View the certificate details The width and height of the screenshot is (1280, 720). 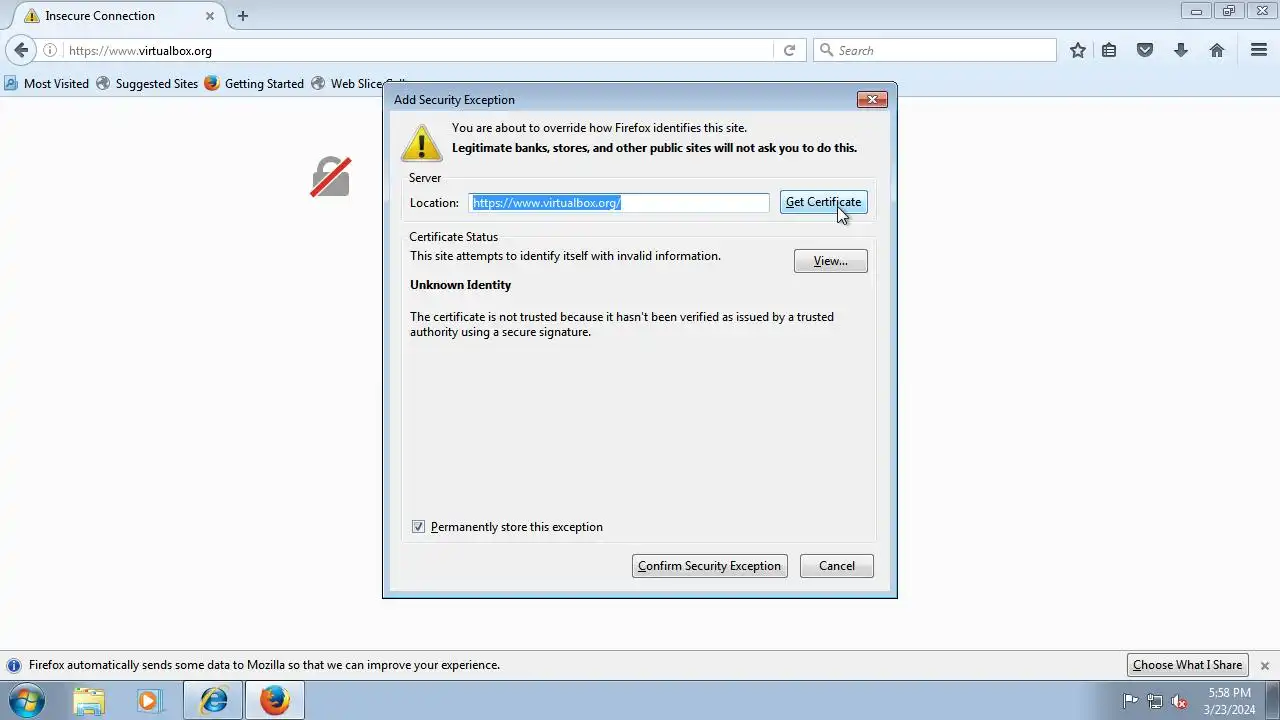(x=830, y=261)
